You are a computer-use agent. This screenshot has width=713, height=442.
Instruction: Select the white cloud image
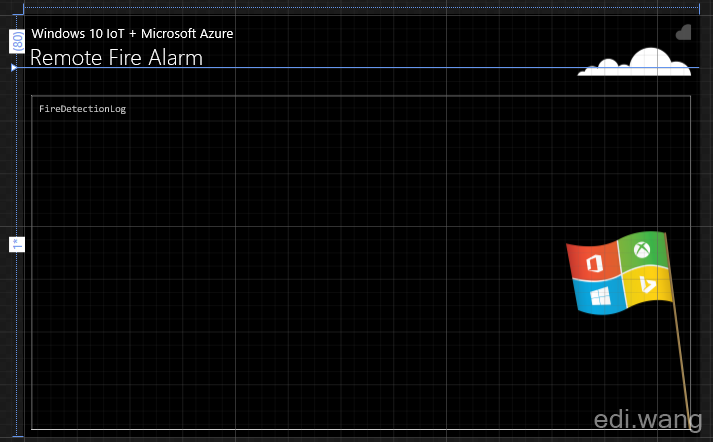[x=634, y=62]
